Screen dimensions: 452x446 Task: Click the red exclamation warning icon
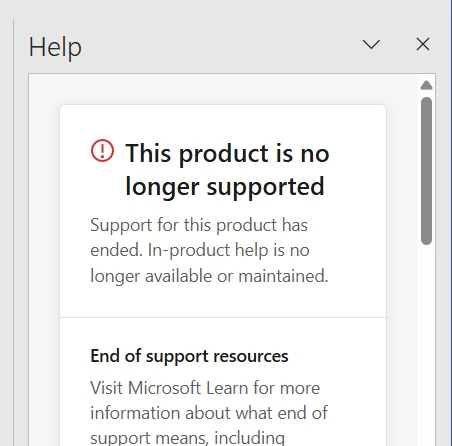click(102, 151)
